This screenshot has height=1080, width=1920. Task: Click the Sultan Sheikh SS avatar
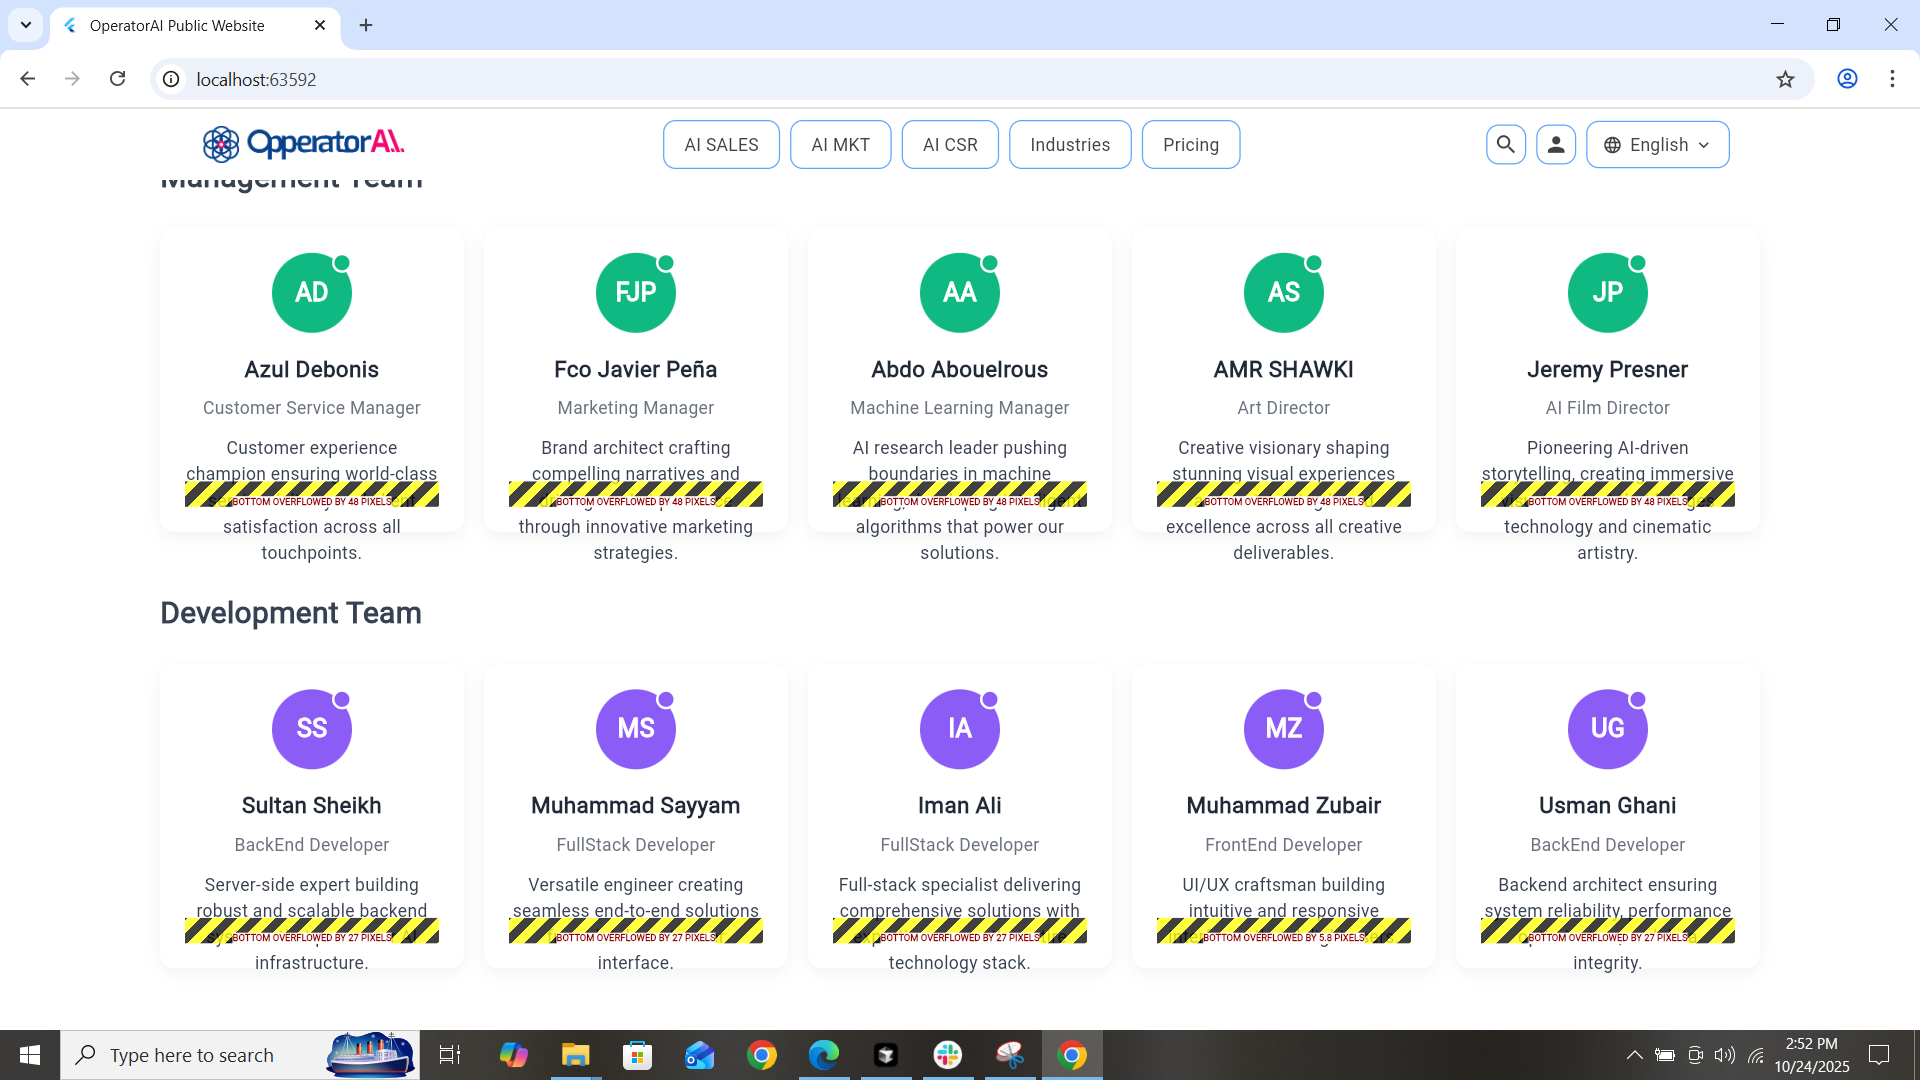click(x=311, y=729)
